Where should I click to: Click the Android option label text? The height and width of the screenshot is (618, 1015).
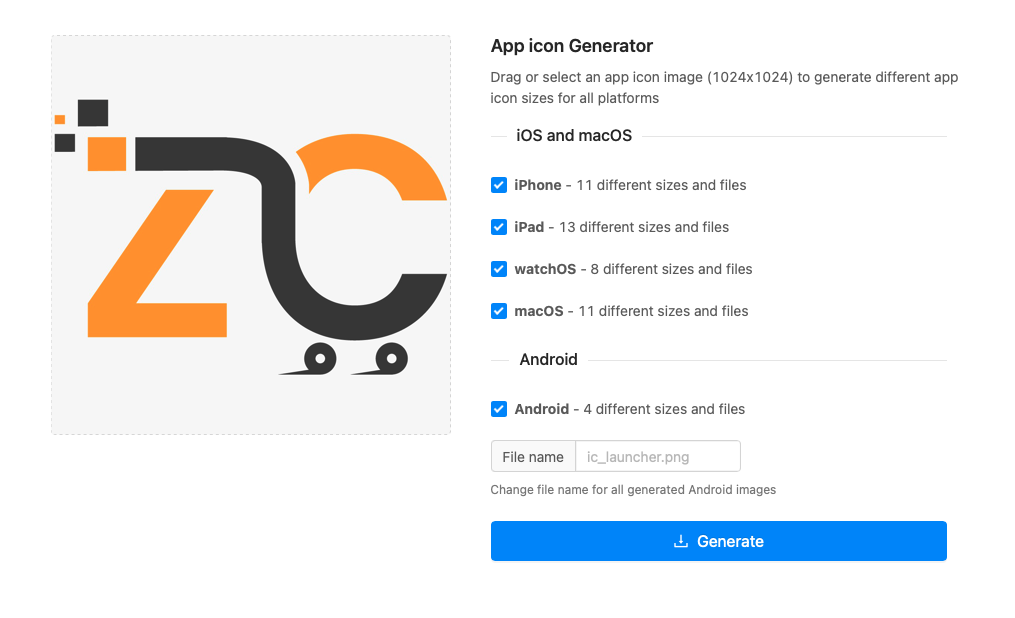pyautogui.click(x=541, y=409)
